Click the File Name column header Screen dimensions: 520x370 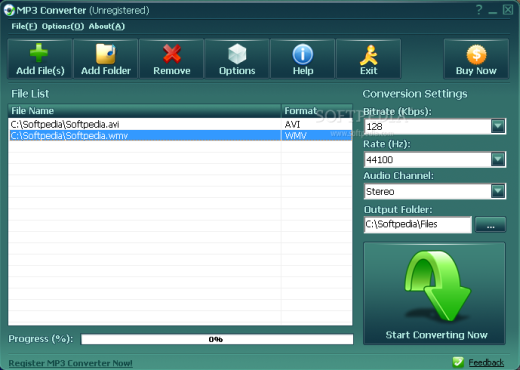[x=144, y=111]
